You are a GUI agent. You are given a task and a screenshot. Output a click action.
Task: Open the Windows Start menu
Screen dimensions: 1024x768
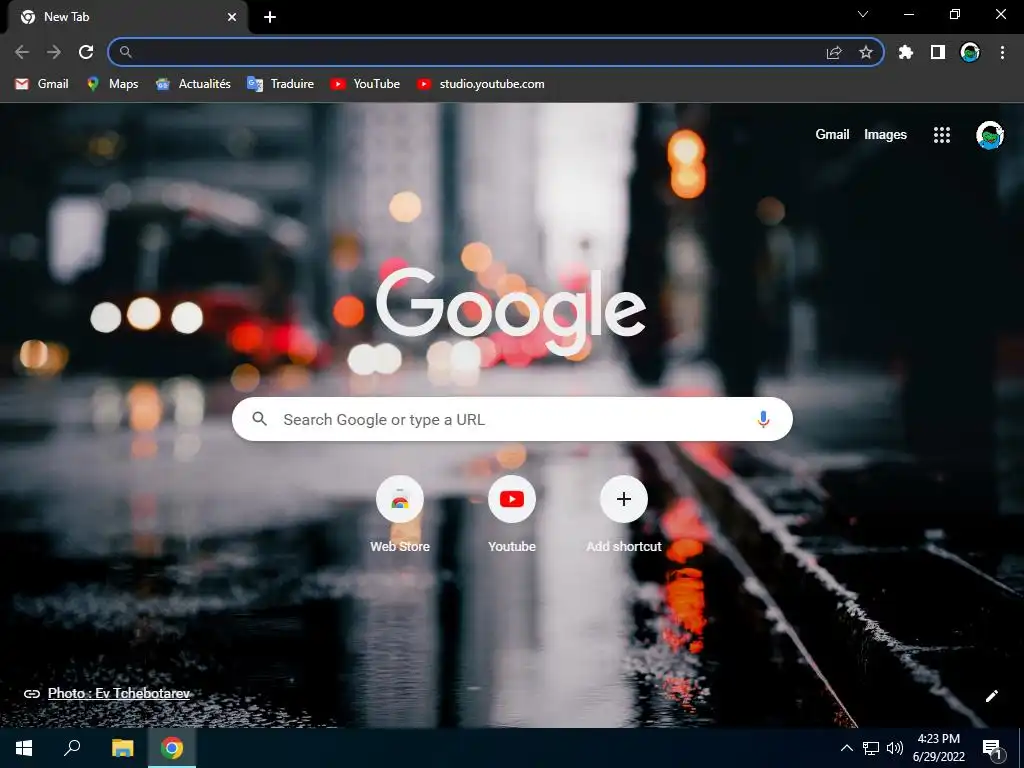click(x=24, y=748)
